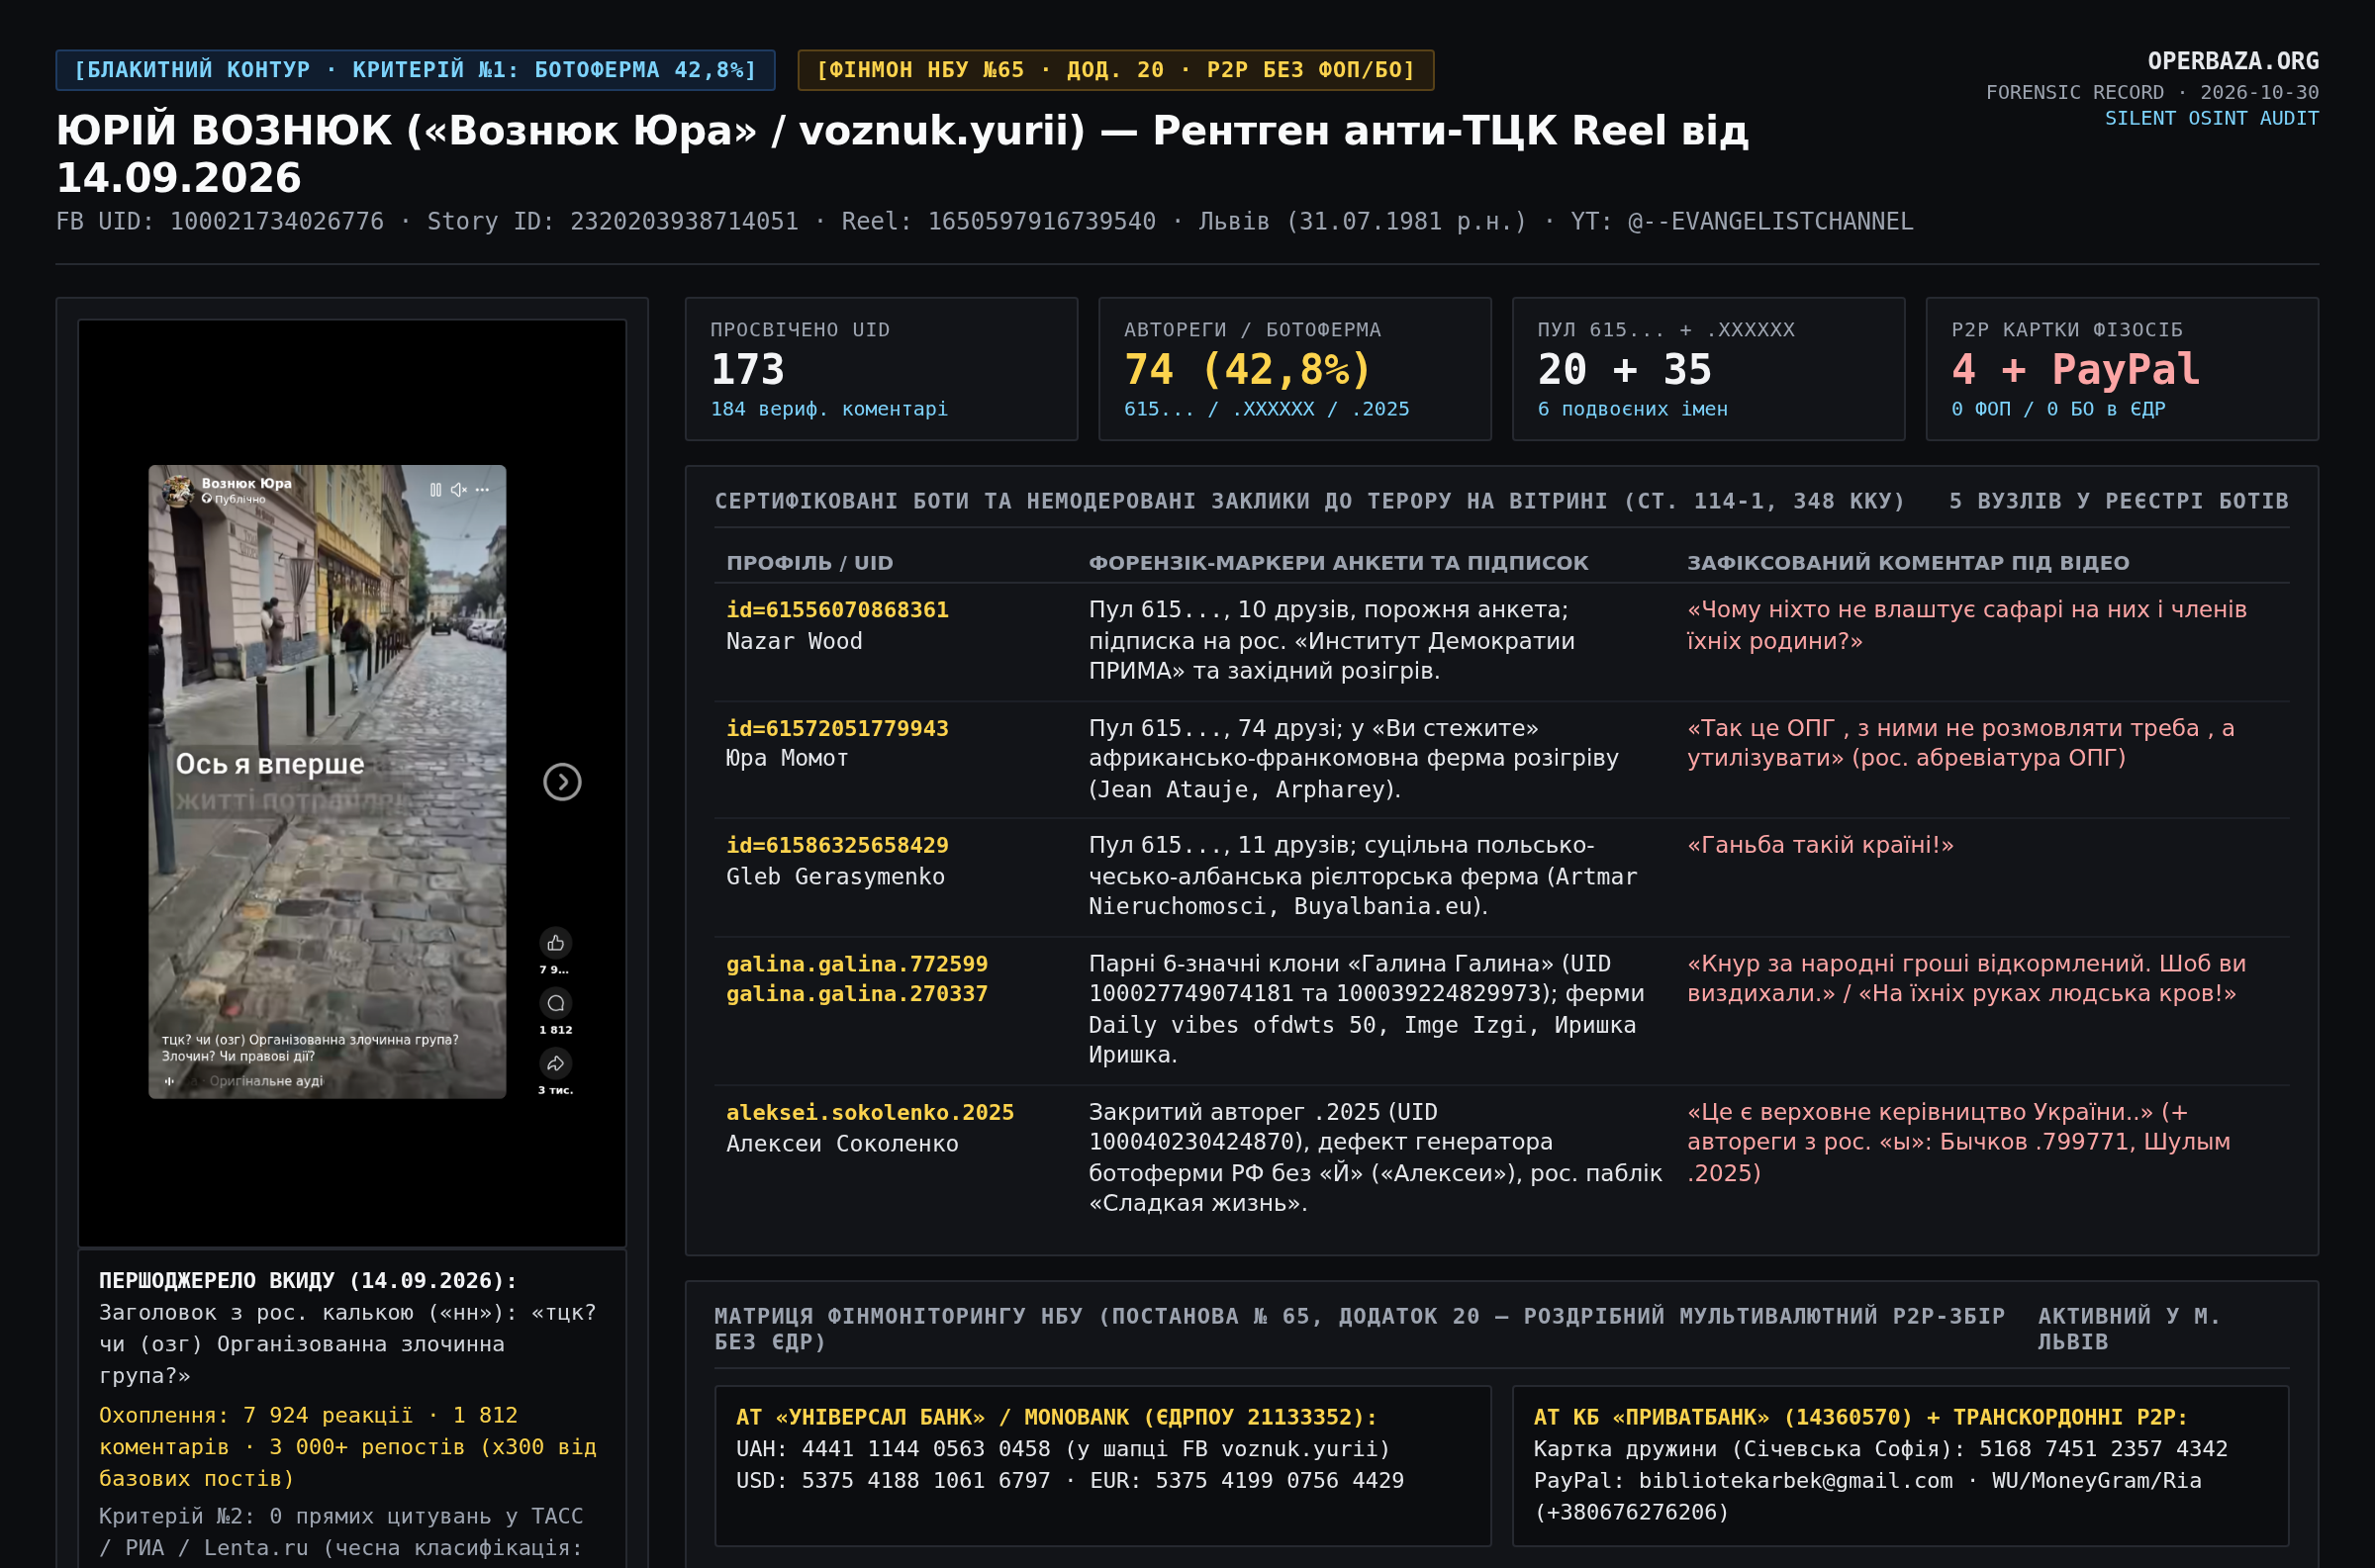
Task: Click "6 подвоєних імен" subtext
Action: [x=1632, y=409]
